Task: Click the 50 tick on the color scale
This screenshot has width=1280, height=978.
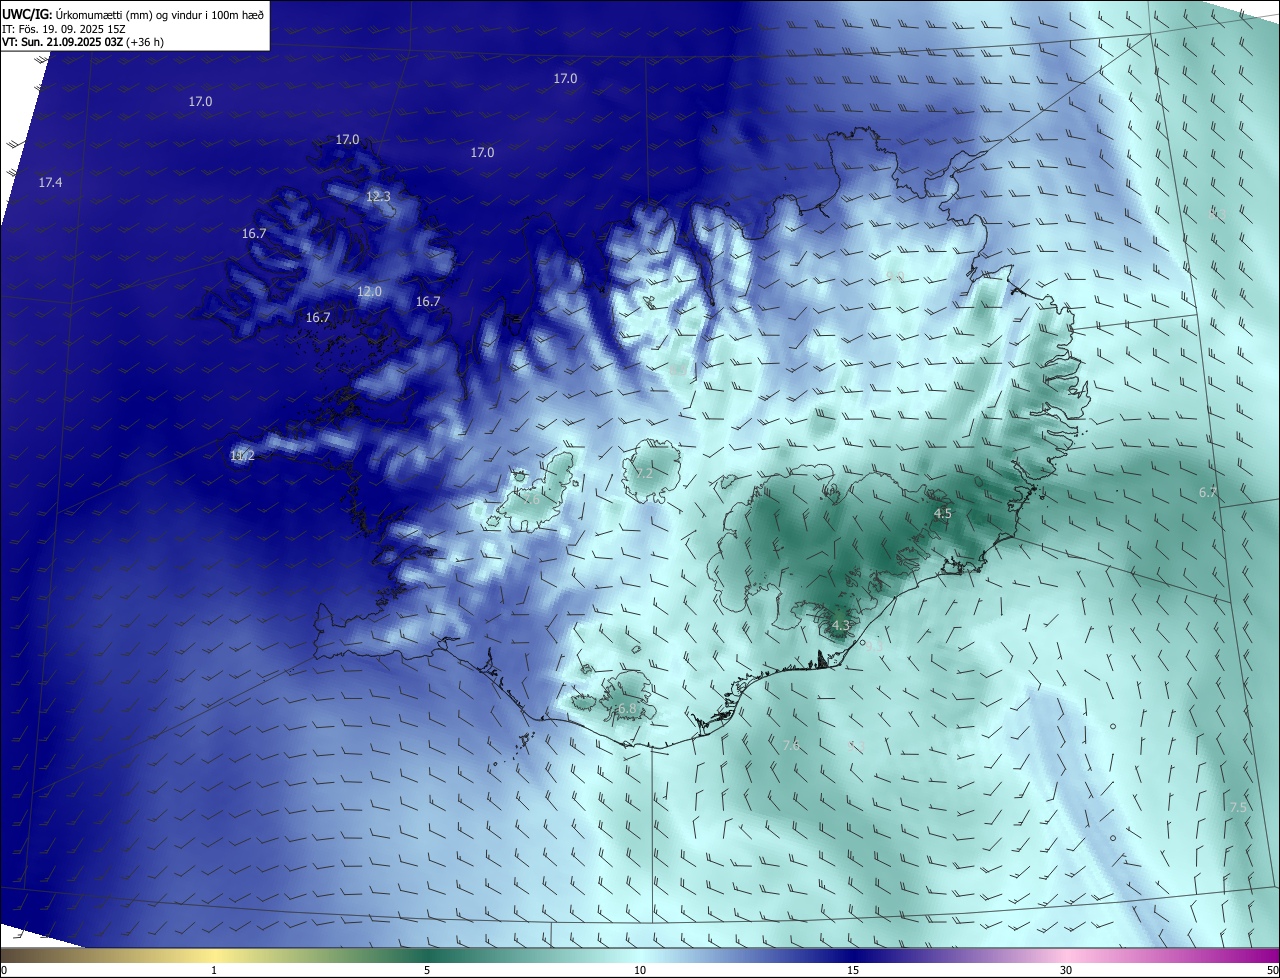Action: pos(1272,970)
